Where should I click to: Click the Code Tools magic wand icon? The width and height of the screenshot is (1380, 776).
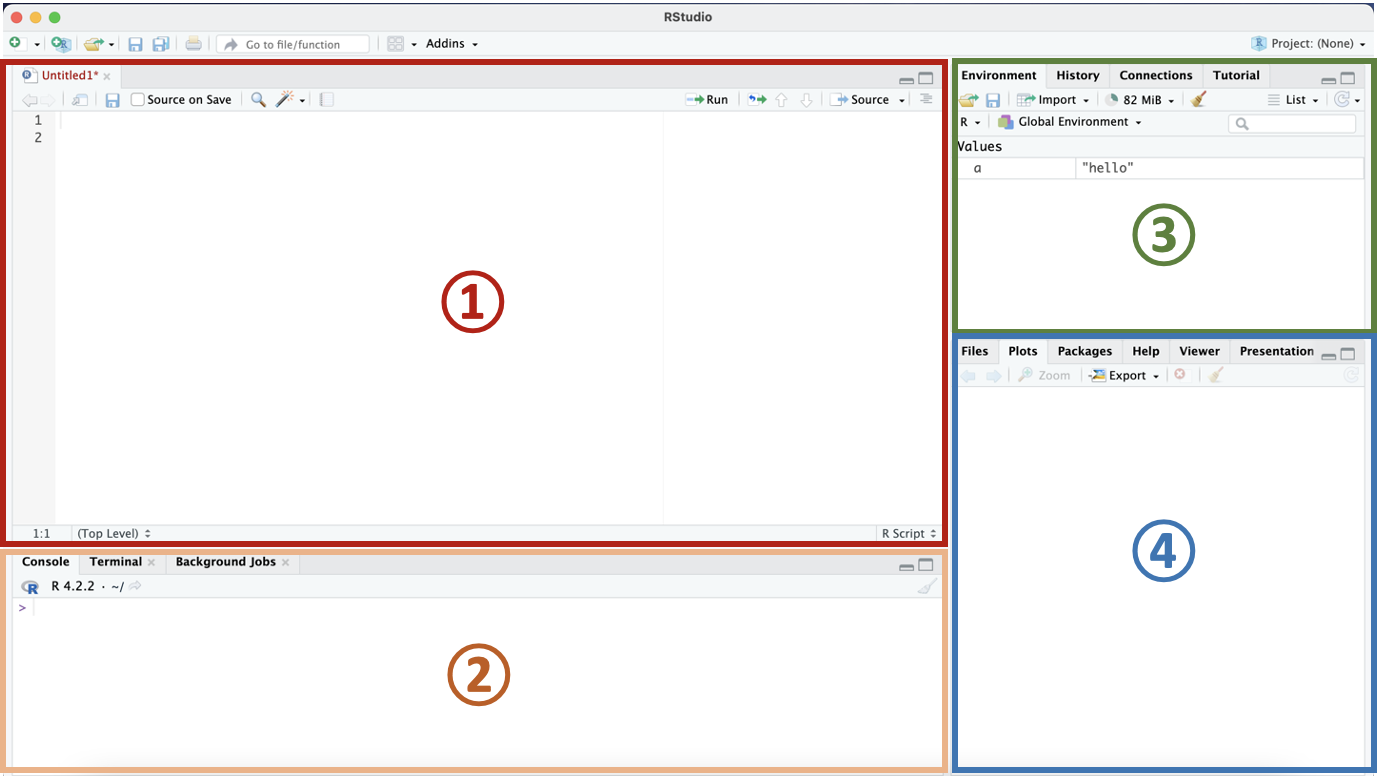[286, 100]
